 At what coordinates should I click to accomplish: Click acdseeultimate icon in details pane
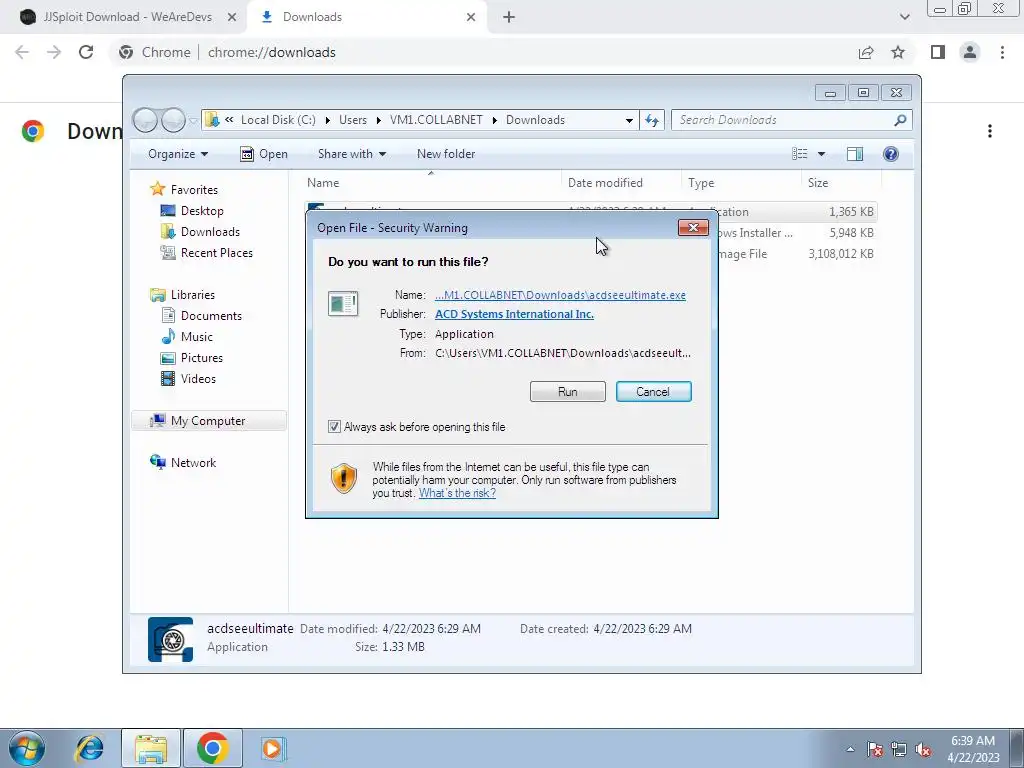(170, 639)
